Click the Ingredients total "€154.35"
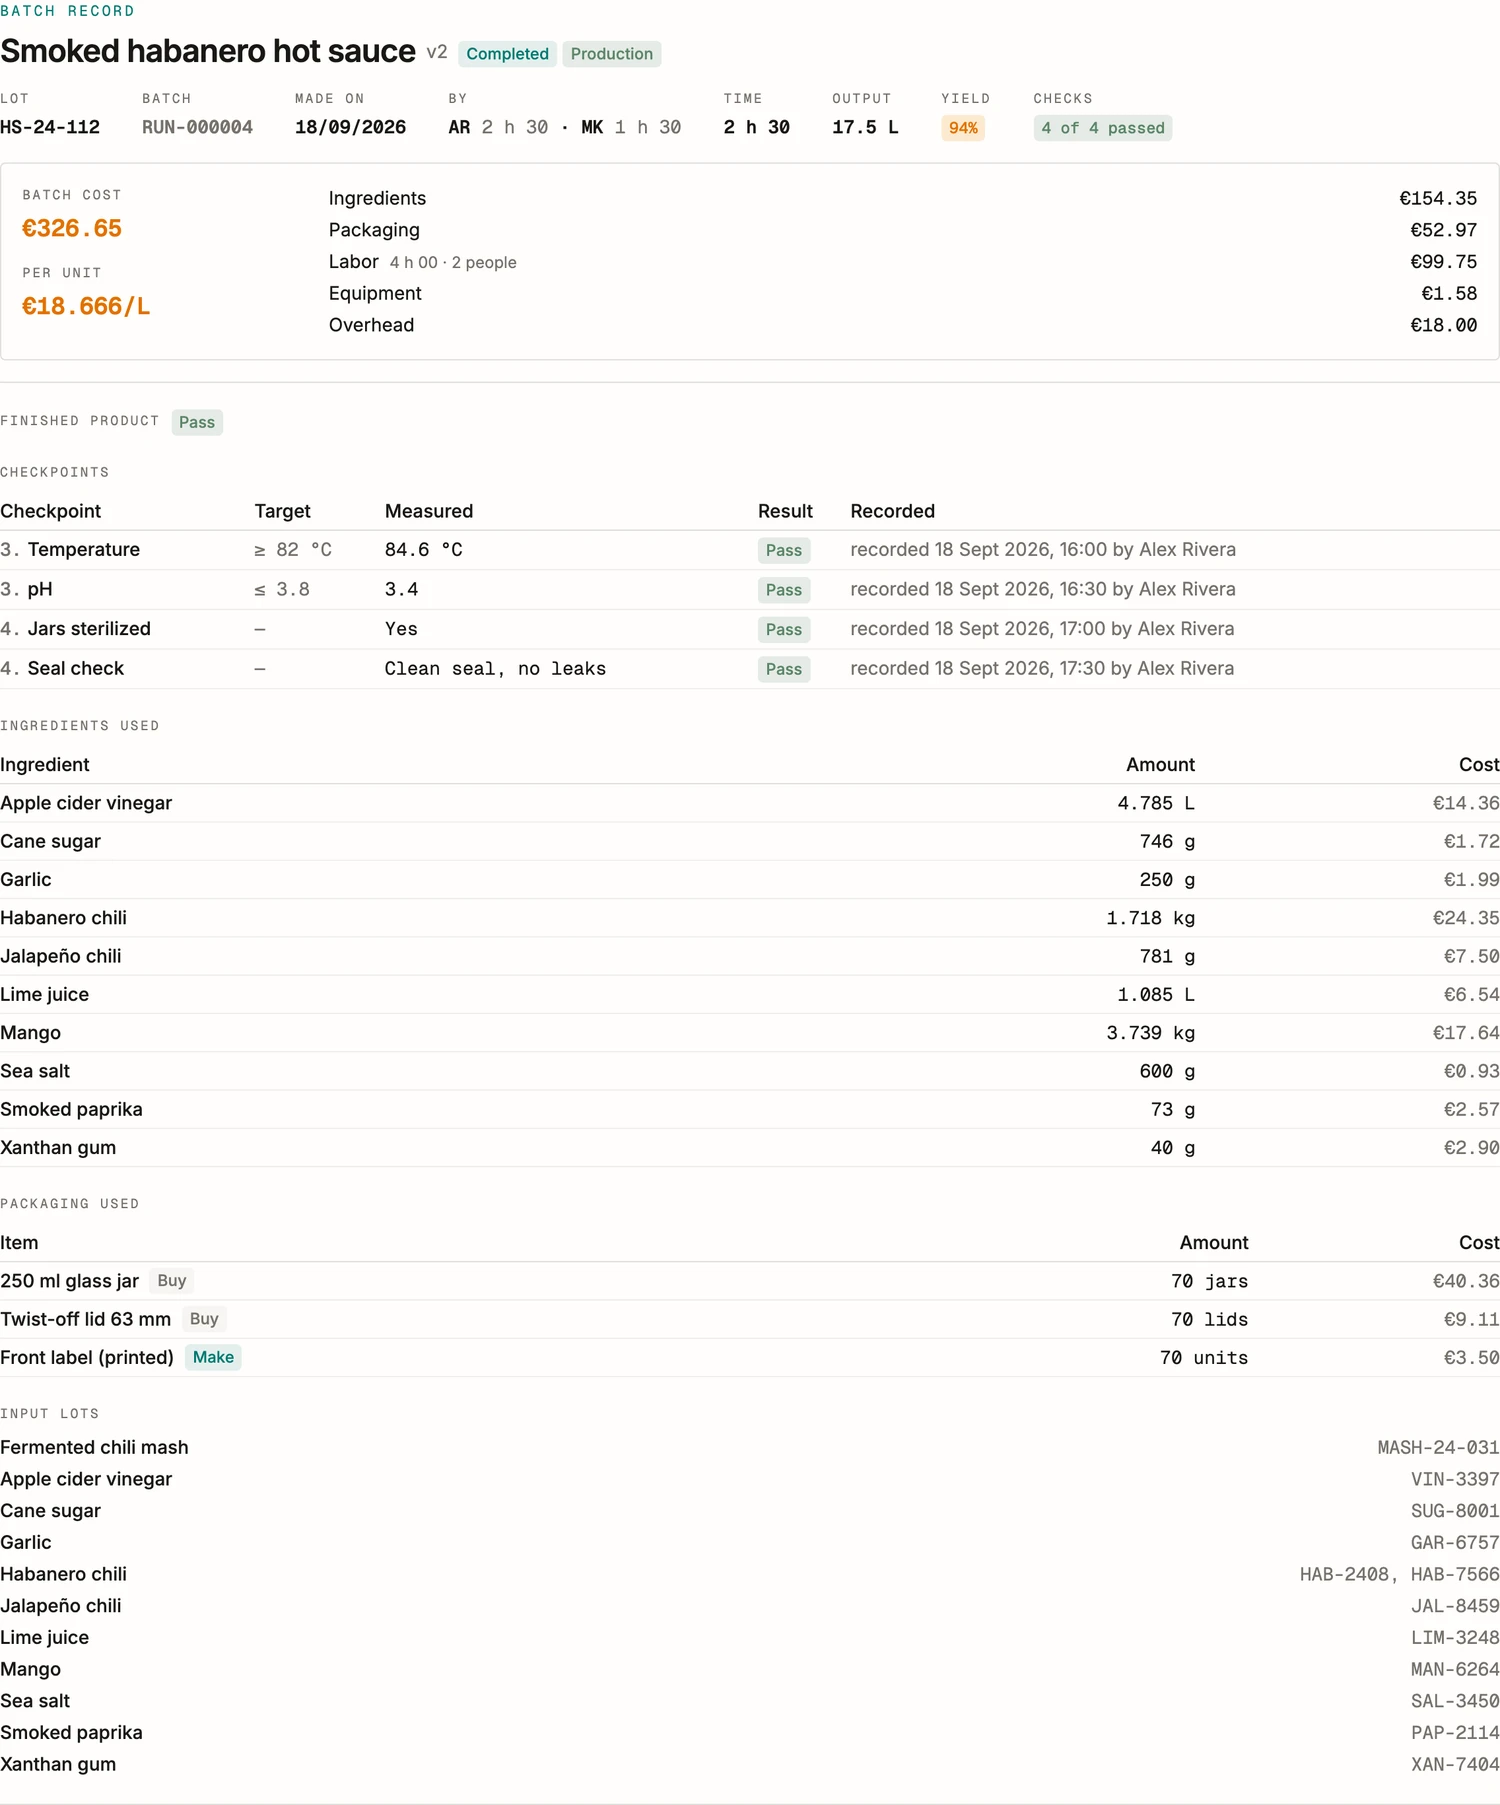 (1438, 198)
